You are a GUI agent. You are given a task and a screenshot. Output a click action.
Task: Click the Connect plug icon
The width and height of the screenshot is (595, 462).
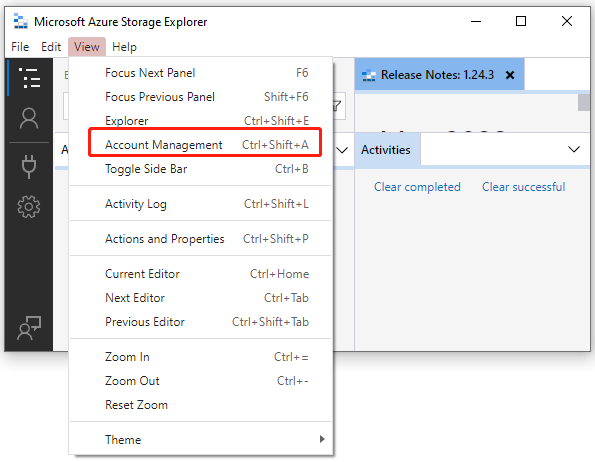click(29, 166)
